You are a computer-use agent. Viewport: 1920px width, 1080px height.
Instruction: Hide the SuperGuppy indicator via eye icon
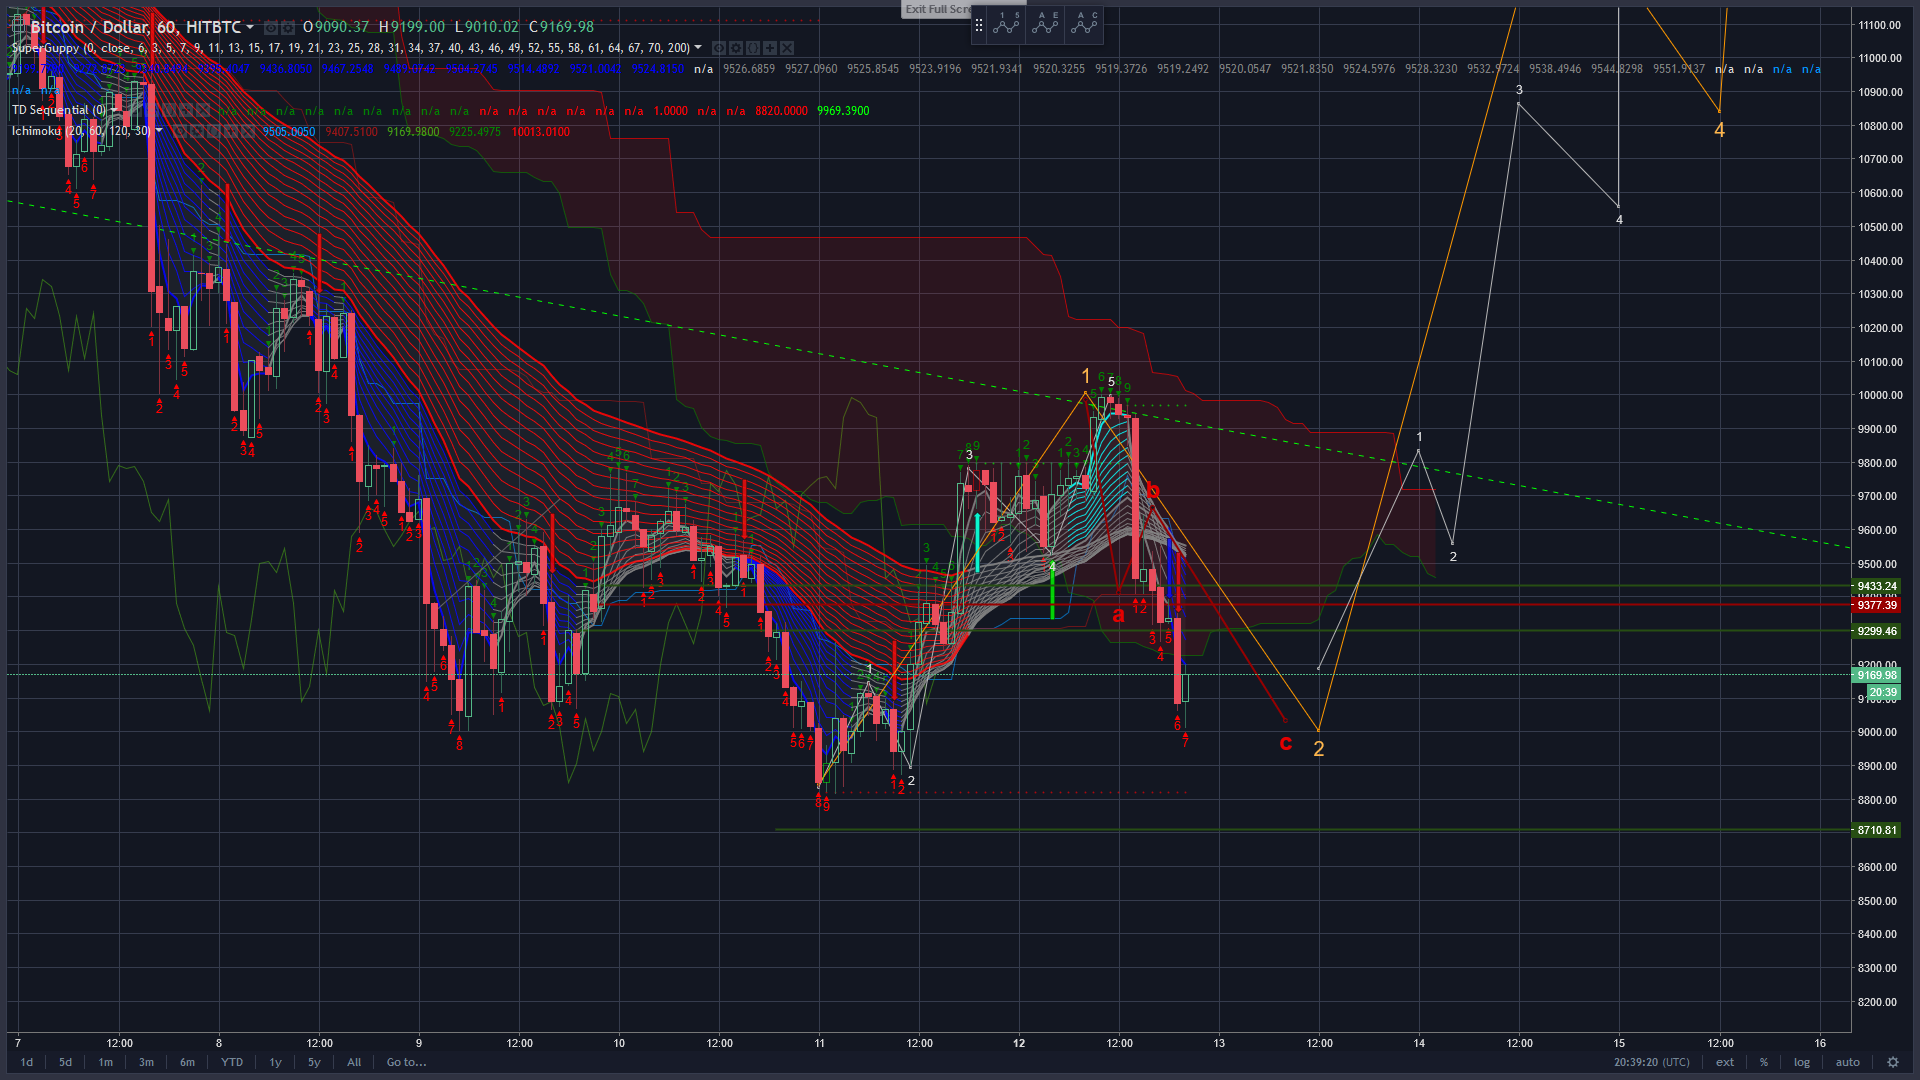[719, 48]
